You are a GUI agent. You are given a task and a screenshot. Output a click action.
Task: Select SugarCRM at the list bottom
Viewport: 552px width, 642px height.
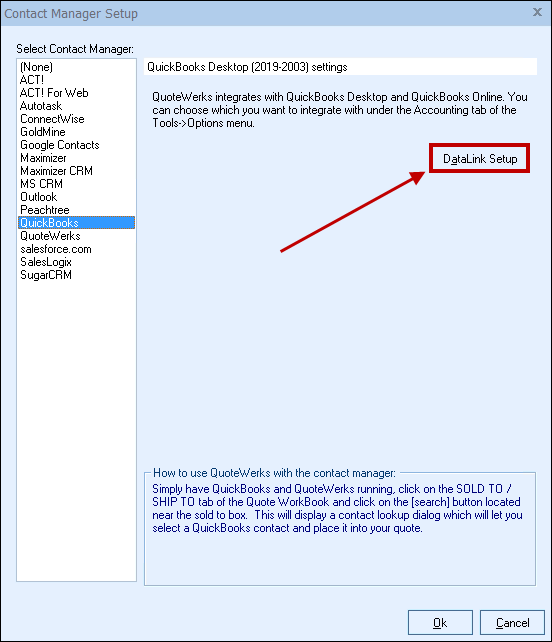click(x=77, y=275)
